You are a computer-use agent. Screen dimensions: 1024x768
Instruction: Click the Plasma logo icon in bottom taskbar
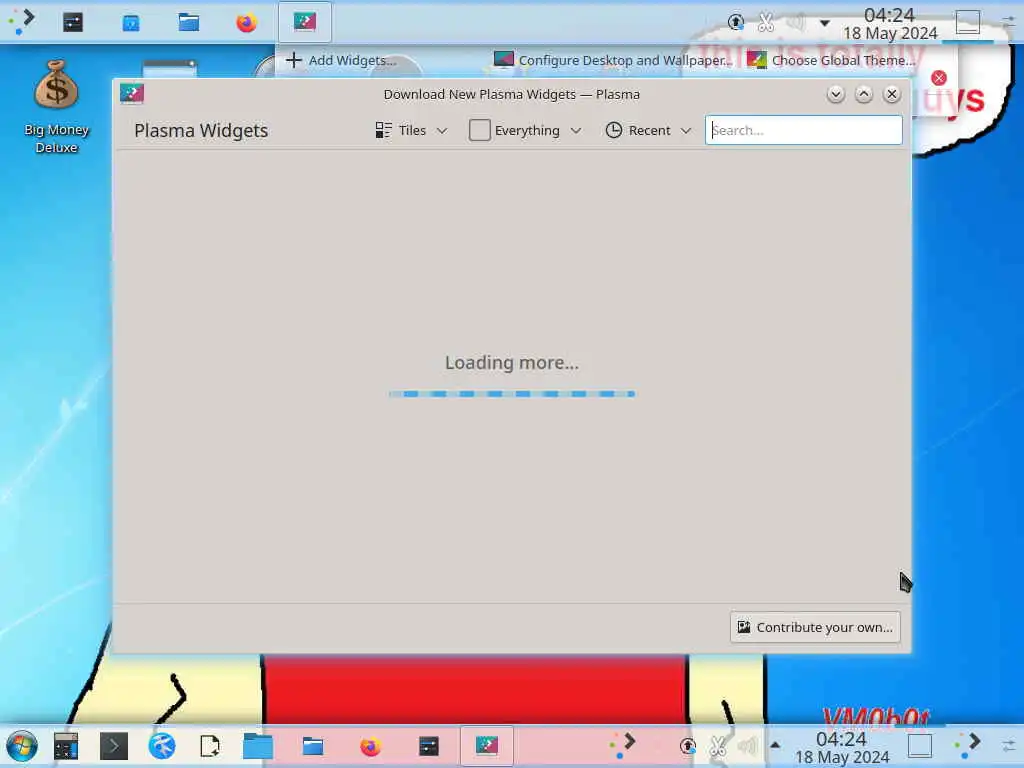622,746
